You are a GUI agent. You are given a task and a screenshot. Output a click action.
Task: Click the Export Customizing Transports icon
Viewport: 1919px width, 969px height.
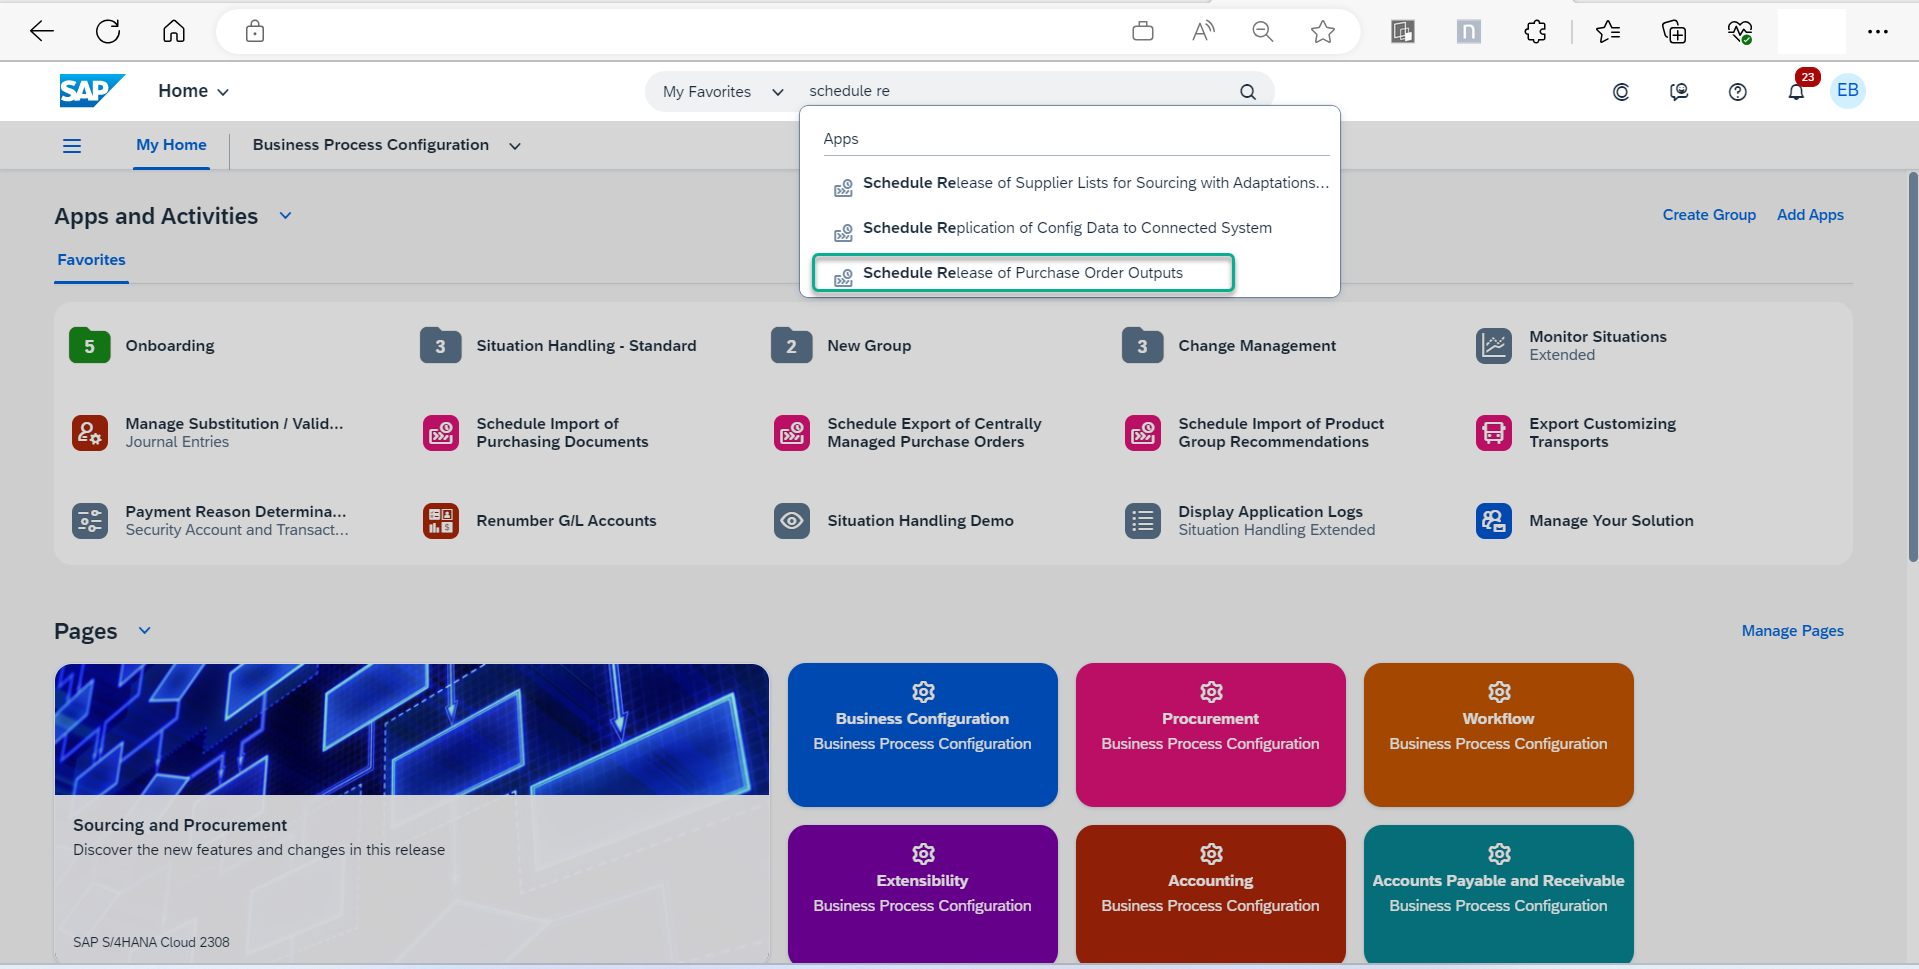[x=1494, y=433]
